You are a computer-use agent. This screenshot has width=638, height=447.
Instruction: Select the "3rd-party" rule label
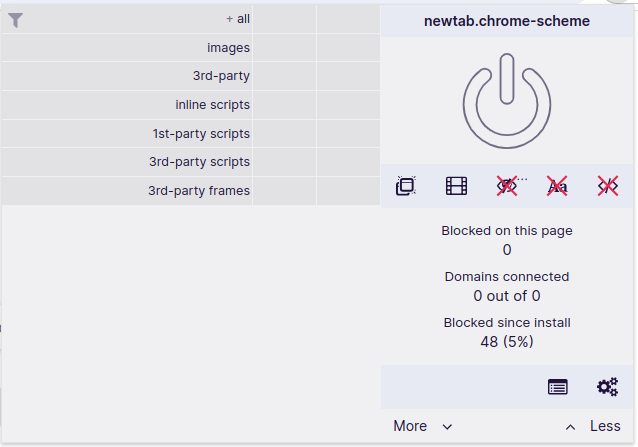(x=221, y=76)
